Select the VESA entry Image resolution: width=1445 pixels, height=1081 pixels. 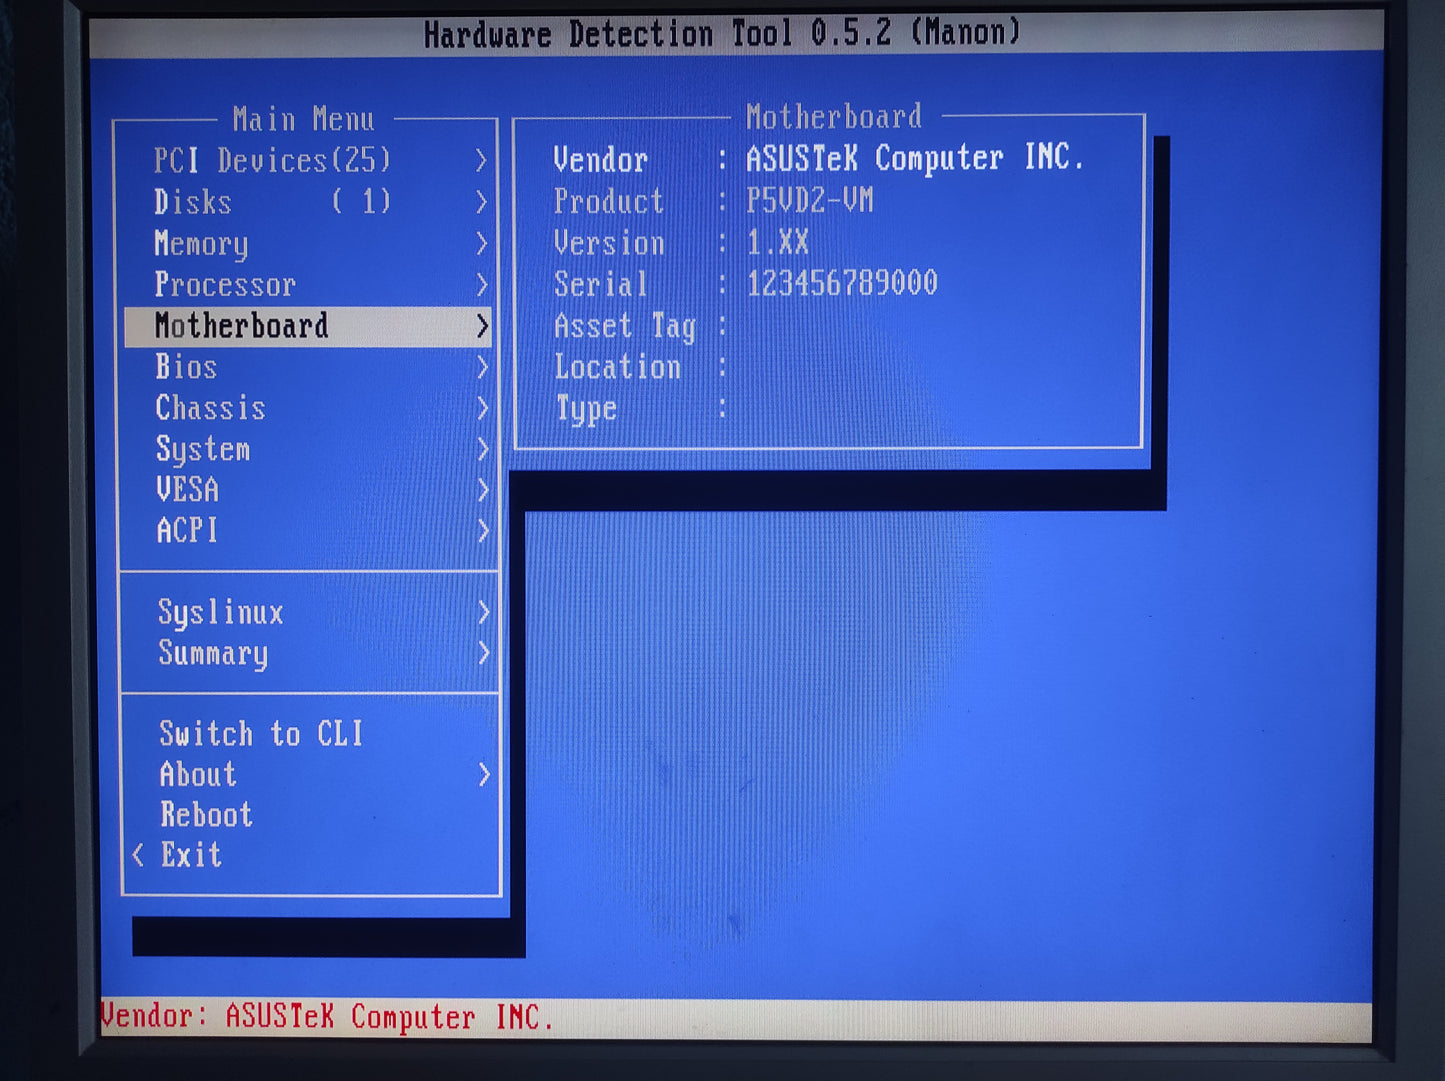[x=189, y=490]
